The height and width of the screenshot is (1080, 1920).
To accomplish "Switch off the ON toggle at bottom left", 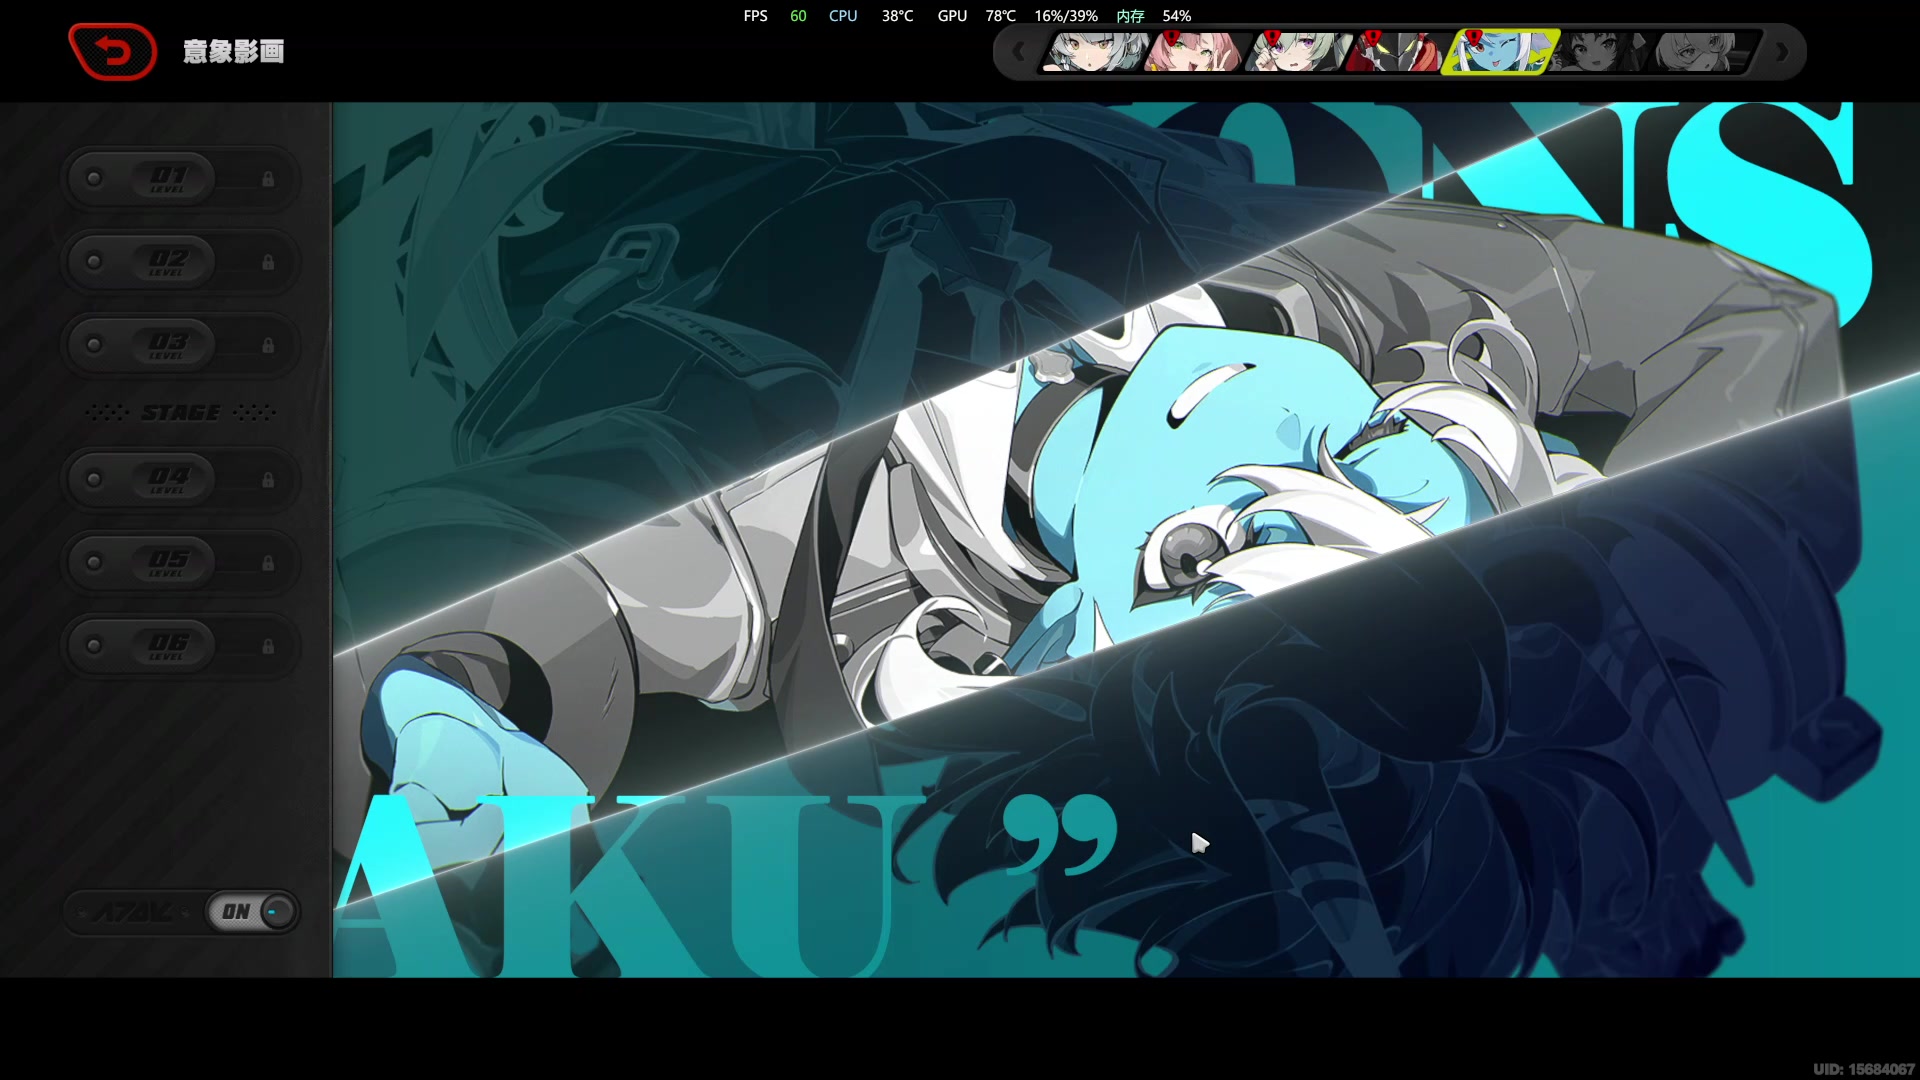I will click(x=252, y=912).
